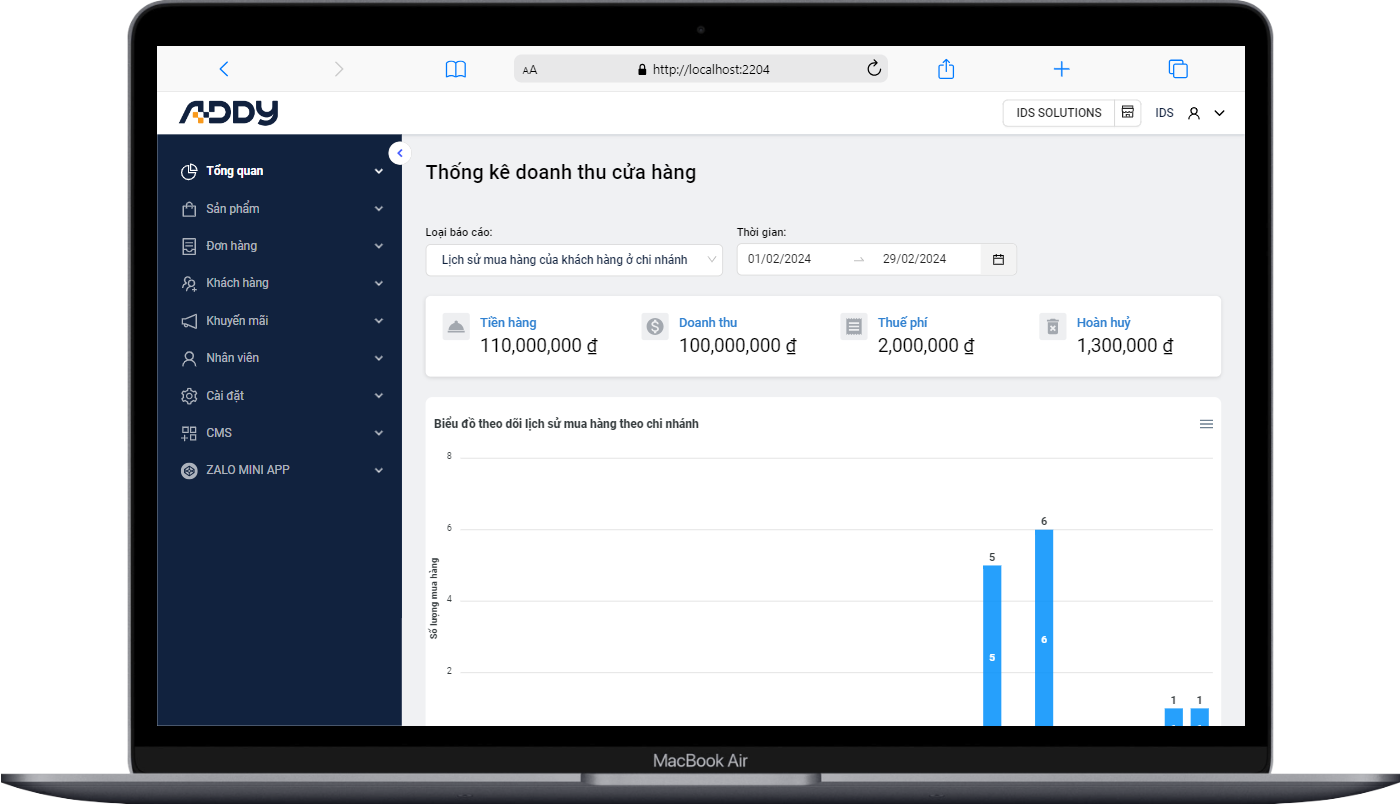Open the report type dropdown
The width and height of the screenshot is (1400, 804).
coord(574,259)
